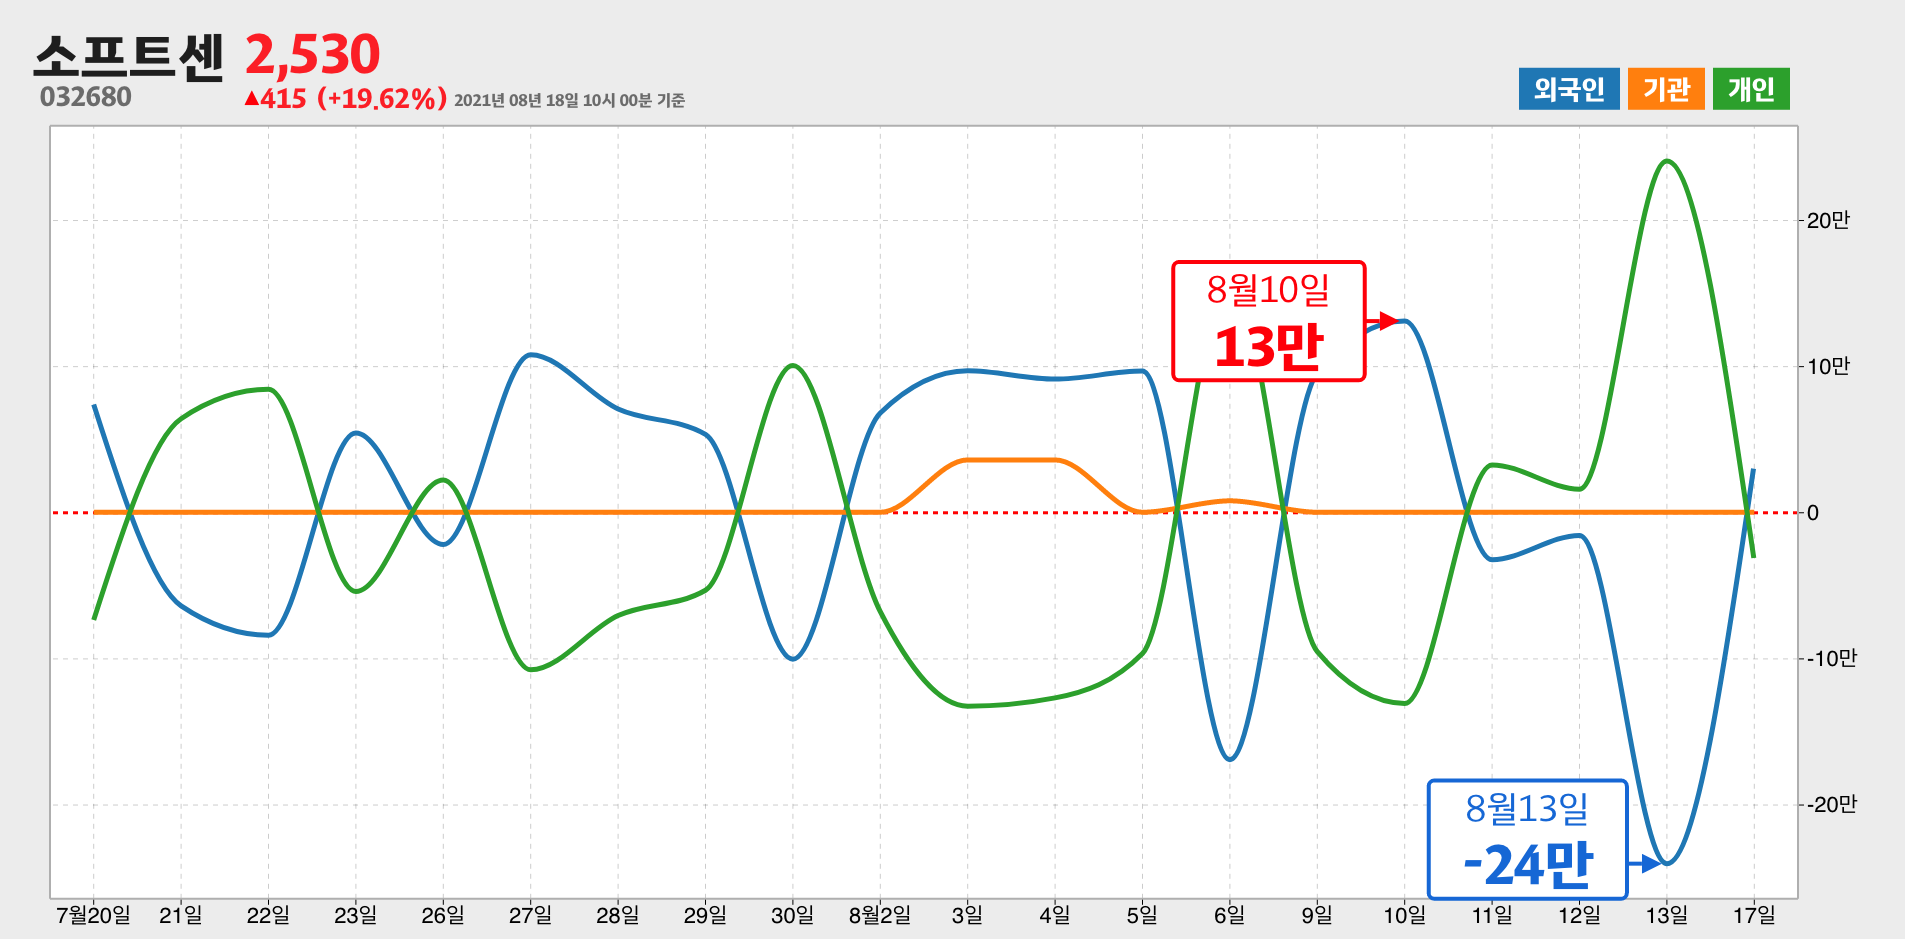
Task: Click the x-axis label 5일
Action: 1142,915
